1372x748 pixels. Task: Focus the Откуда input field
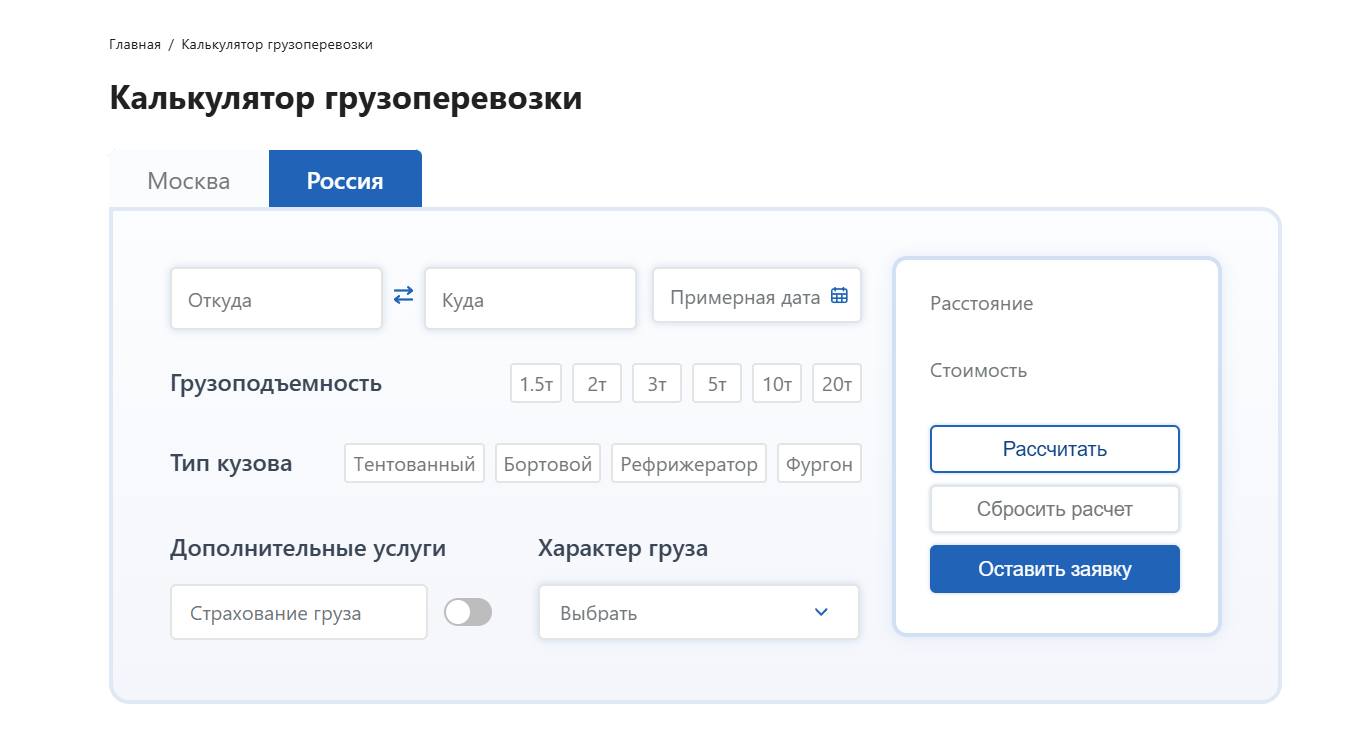point(276,299)
